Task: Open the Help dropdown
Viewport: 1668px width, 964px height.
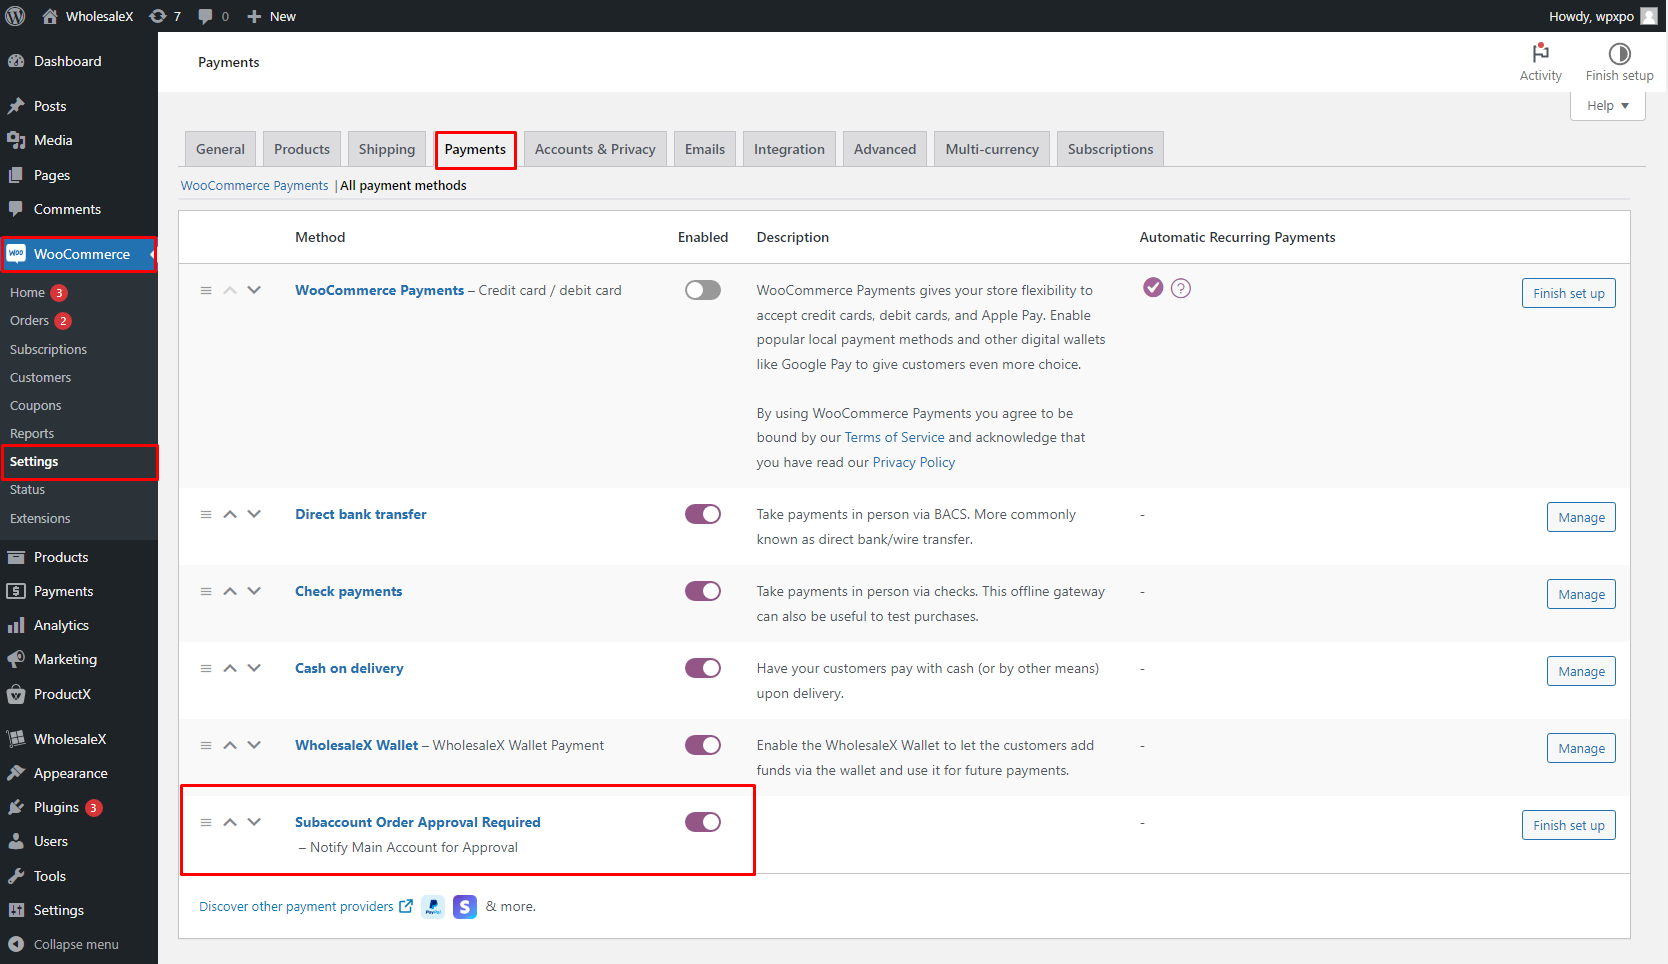Action: coord(1607,106)
